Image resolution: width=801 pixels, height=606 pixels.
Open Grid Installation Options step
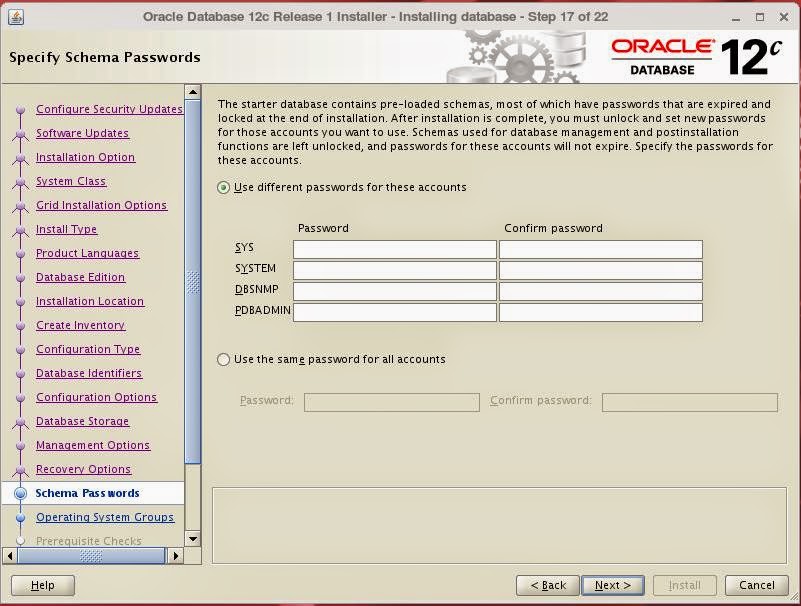101,205
